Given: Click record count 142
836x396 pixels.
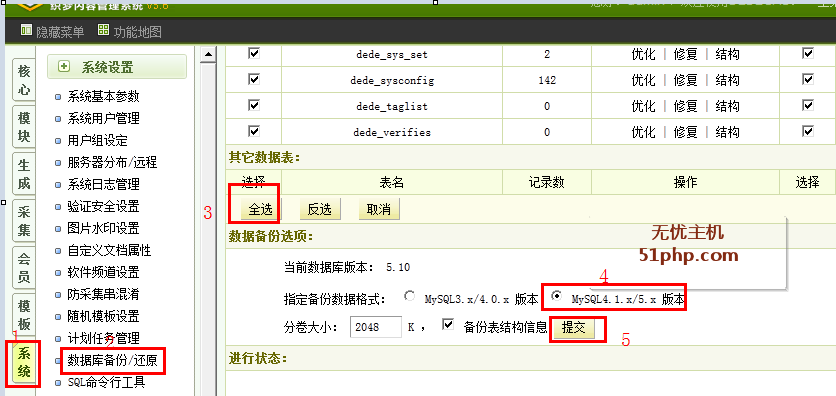Looking at the screenshot, I should coord(547,80).
